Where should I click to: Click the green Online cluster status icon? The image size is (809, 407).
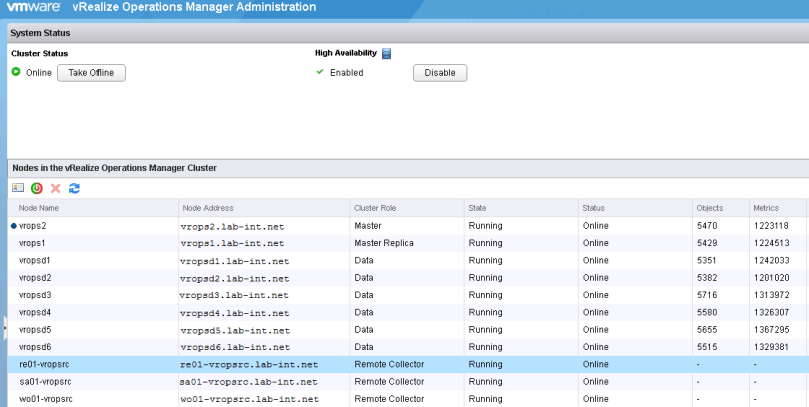pyautogui.click(x=16, y=72)
